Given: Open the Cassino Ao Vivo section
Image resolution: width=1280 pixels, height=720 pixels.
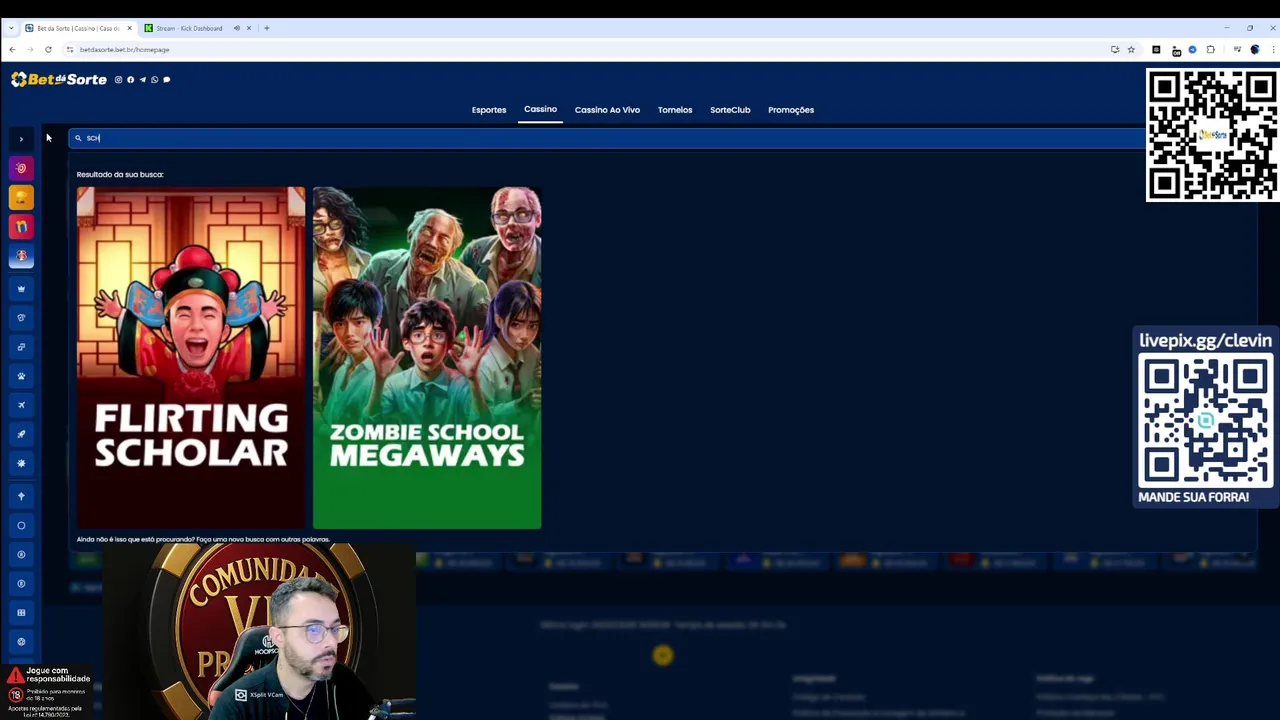Looking at the screenshot, I should (x=607, y=110).
